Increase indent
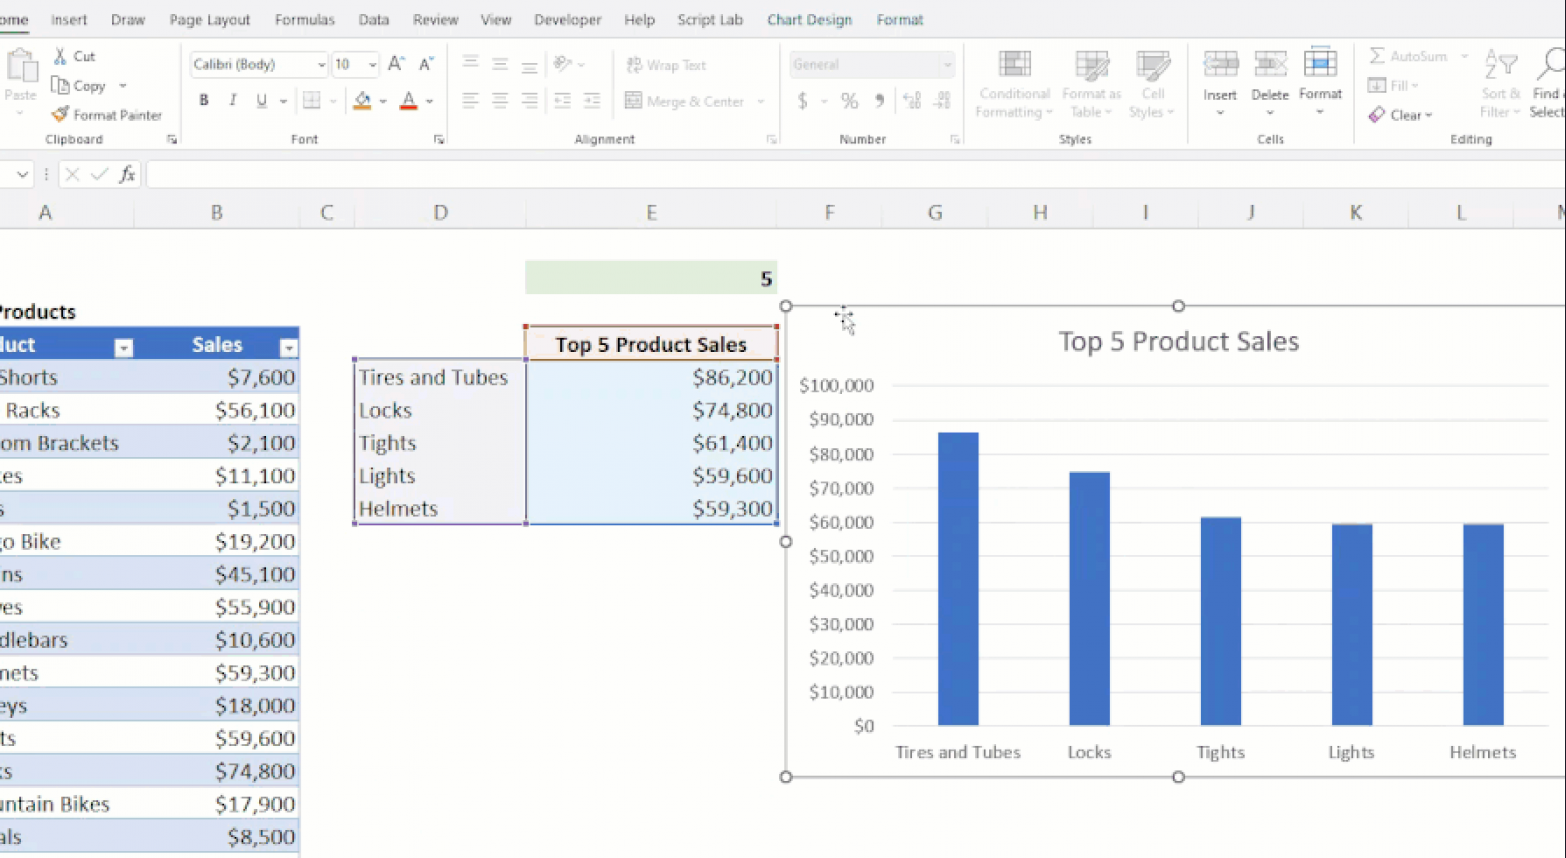The height and width of the screenshot is (858, 1566). (x=592, y=100)
